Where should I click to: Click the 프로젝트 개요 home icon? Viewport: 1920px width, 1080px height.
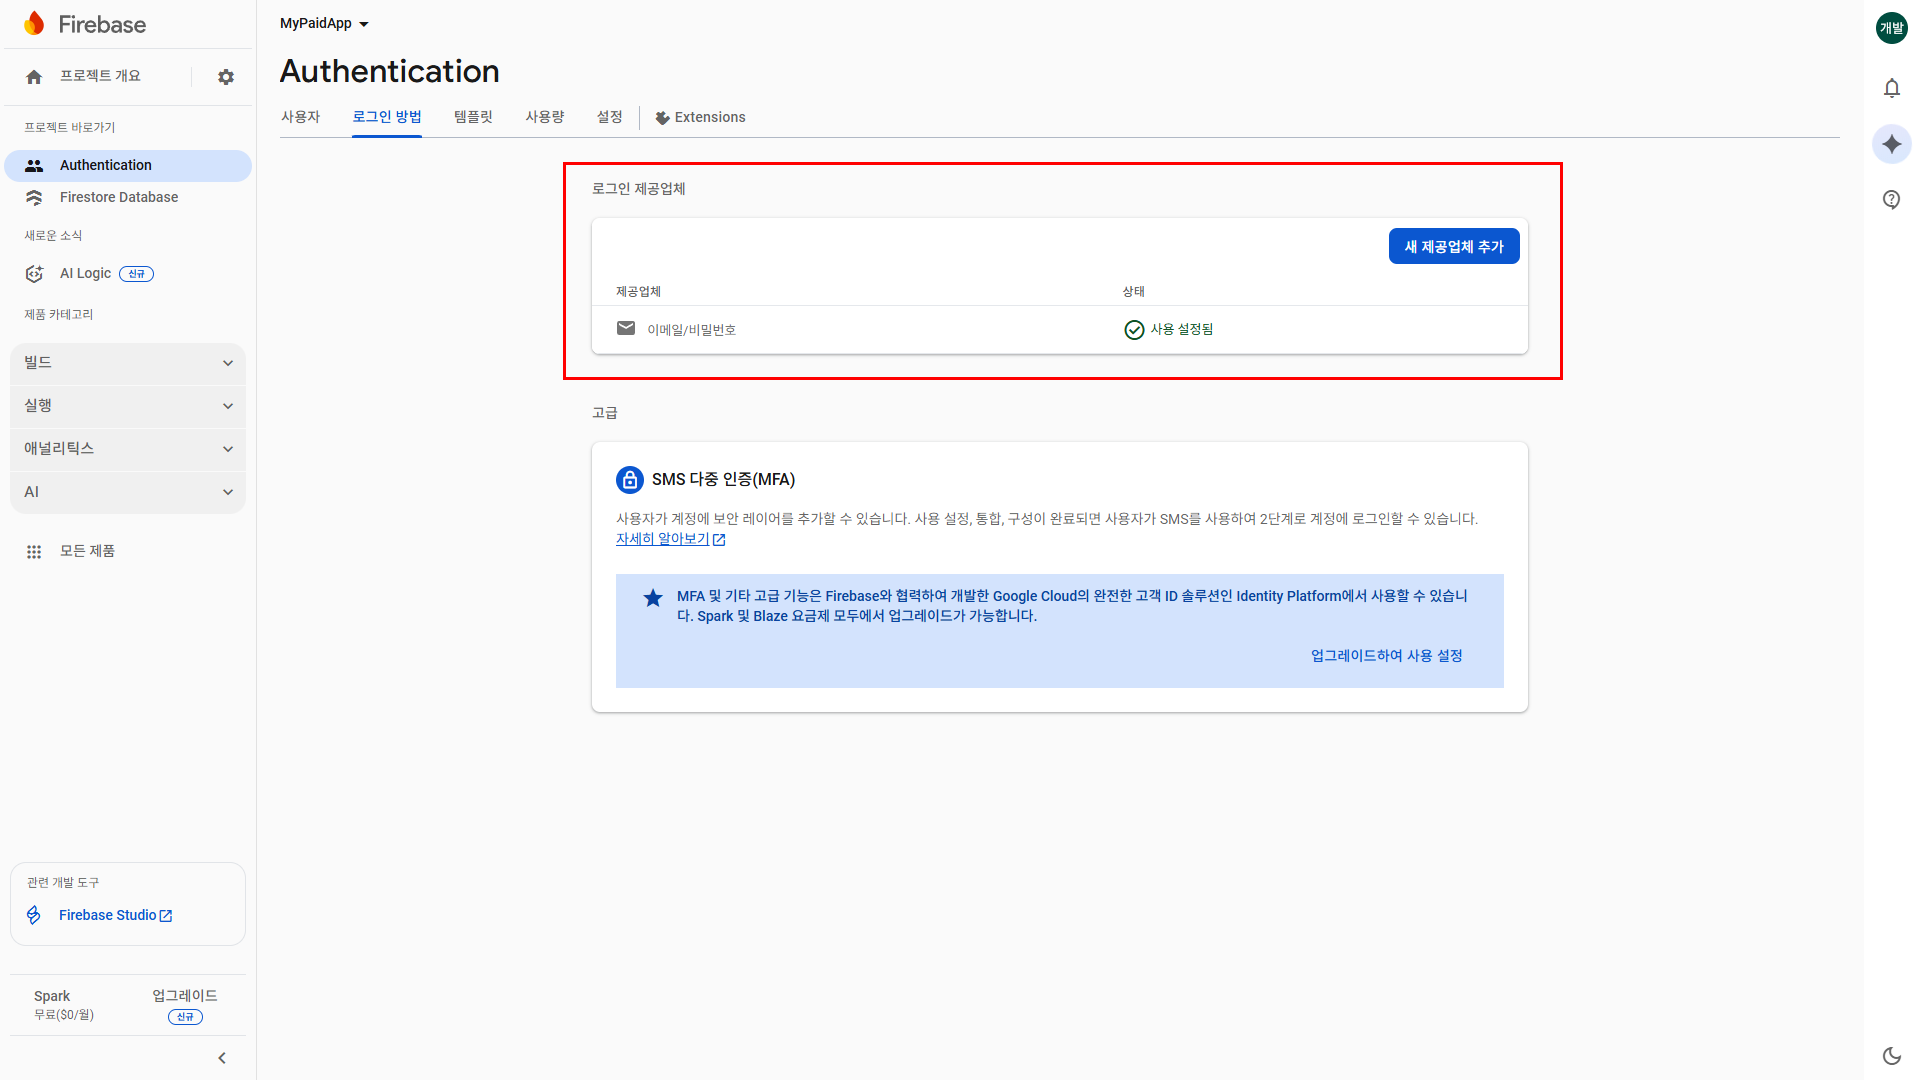[34, 77]
